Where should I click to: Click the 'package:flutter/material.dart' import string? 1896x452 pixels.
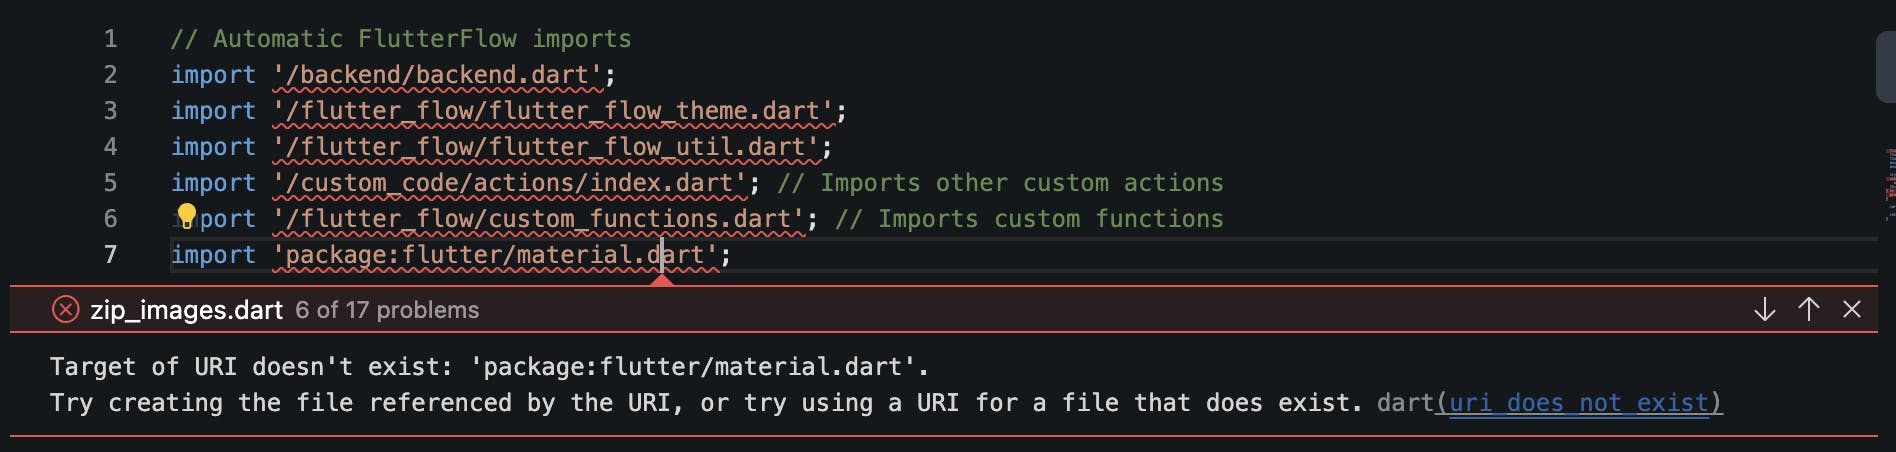(x=495, y=255)
